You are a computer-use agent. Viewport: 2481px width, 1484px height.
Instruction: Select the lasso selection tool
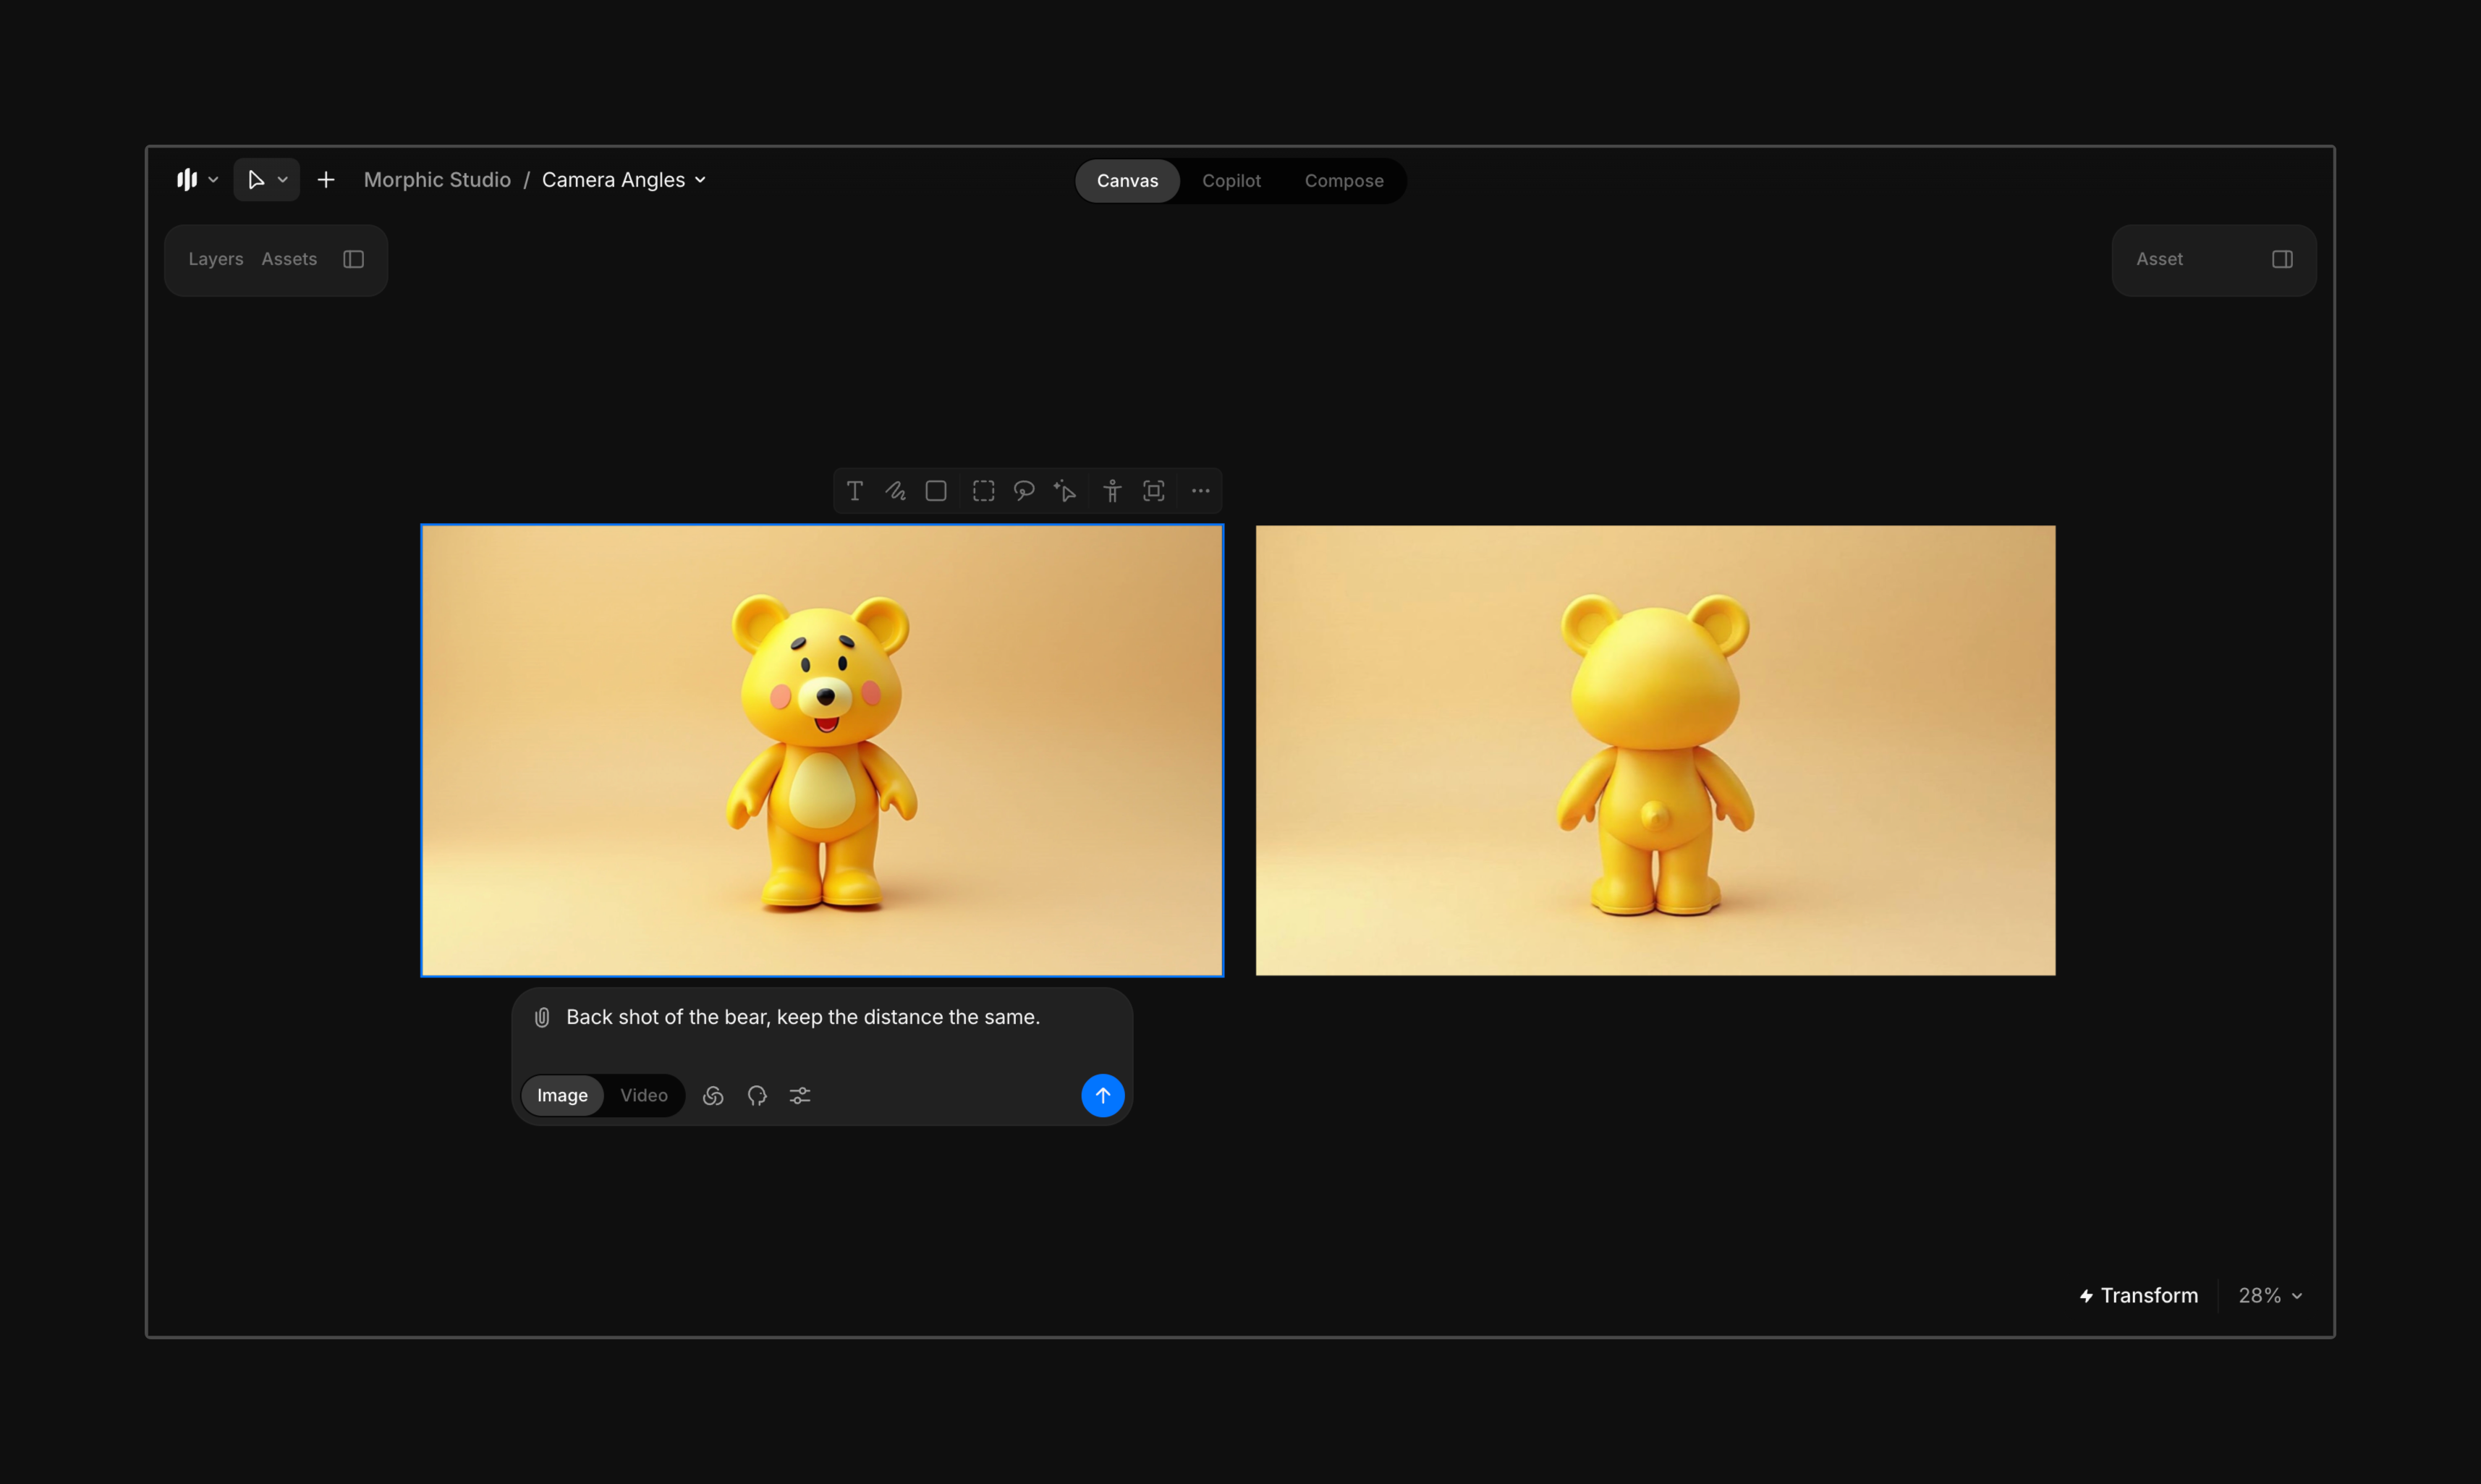tap(1024, 491)
